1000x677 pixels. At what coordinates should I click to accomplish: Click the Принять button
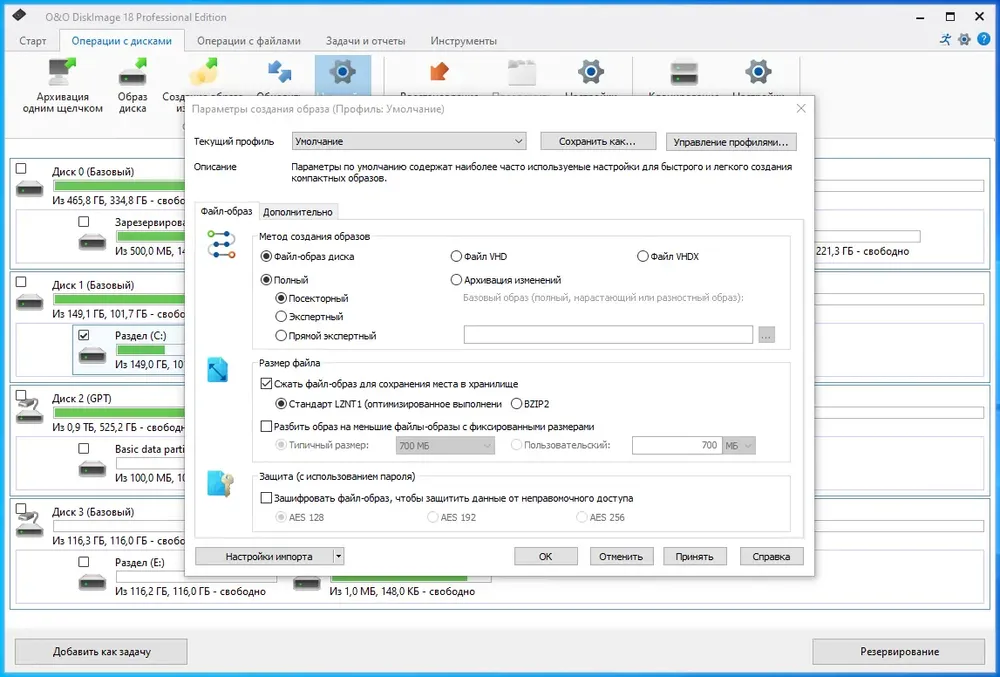tap(695, 557)
